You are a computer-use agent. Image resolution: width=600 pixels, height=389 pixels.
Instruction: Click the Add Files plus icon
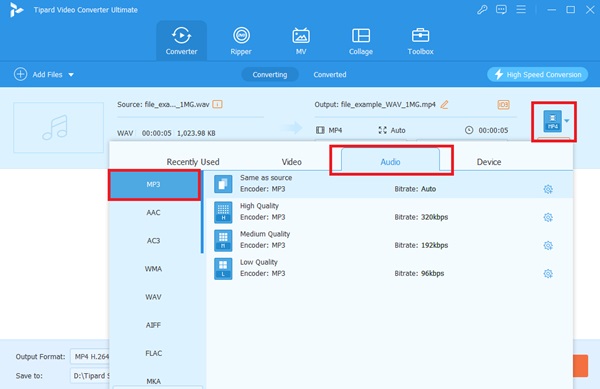point(20,74)
